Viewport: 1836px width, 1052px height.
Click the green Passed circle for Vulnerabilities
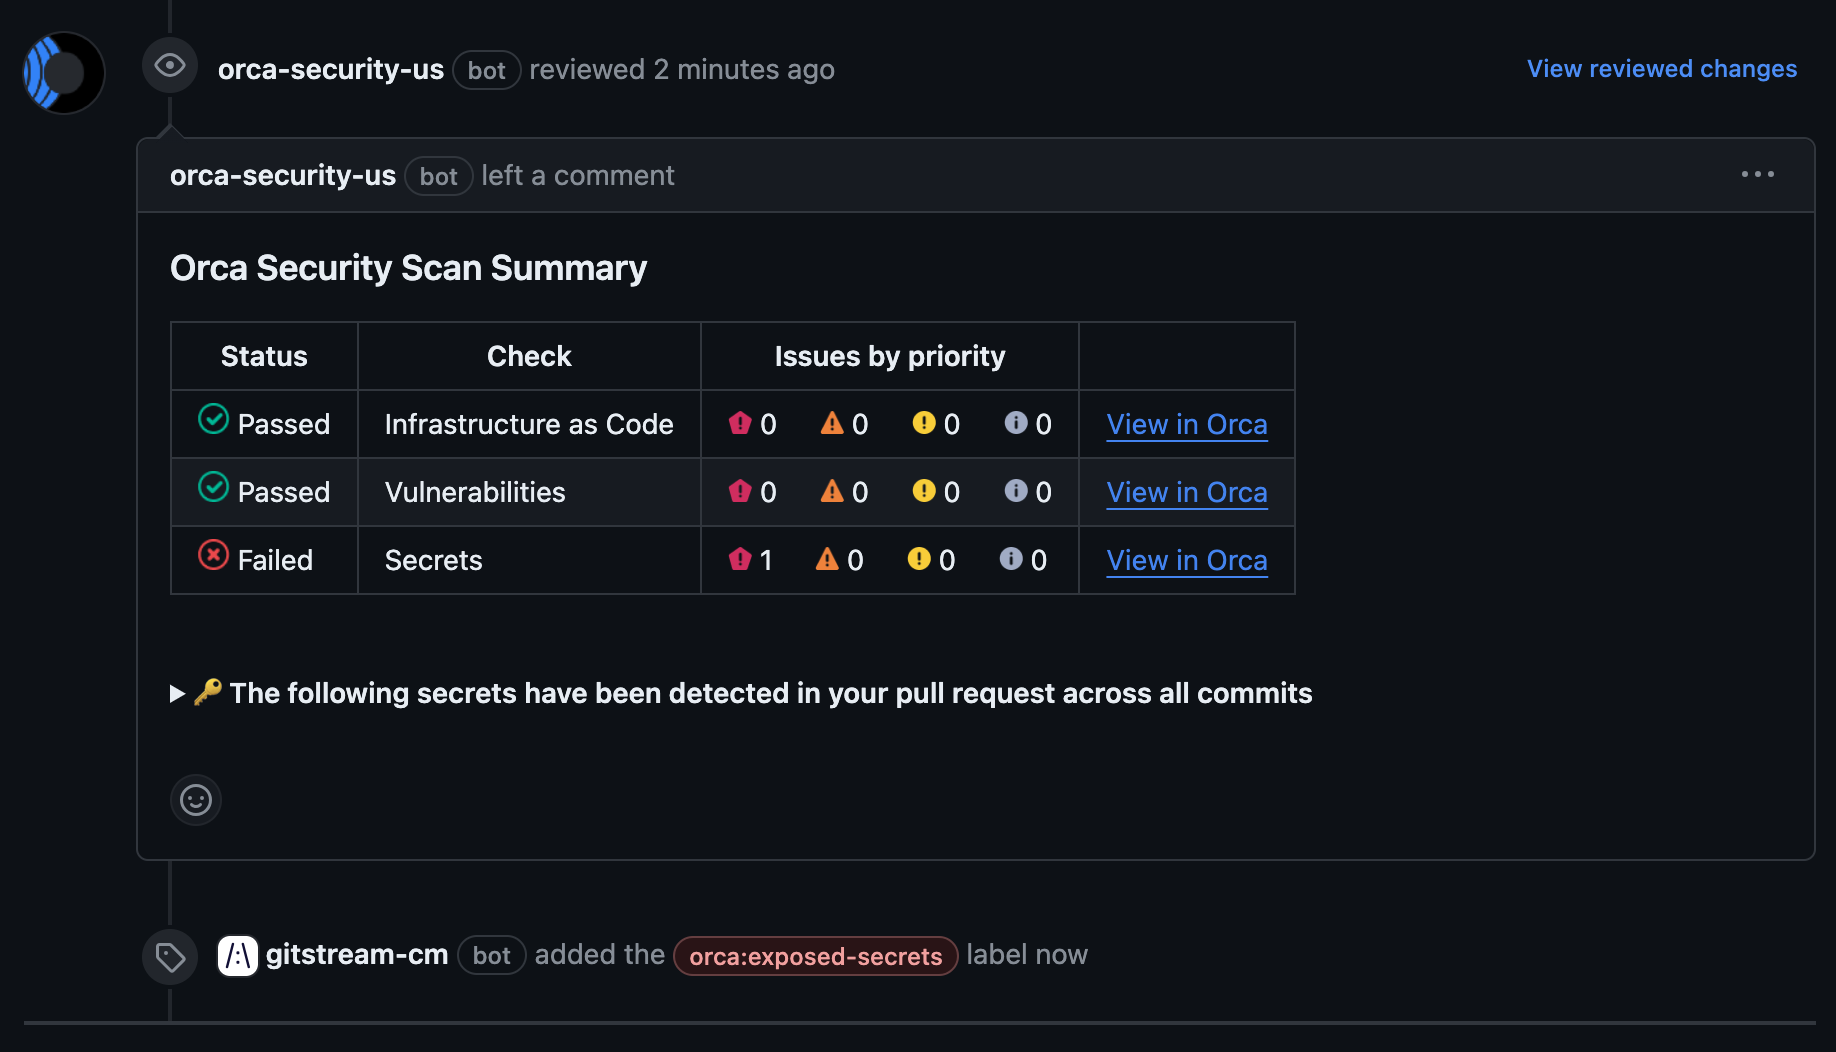click(212, 488)
